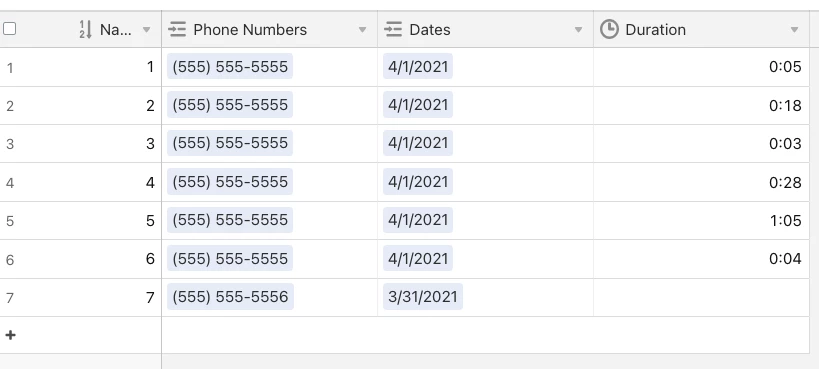The height and width of the screenshot is (369, 819).
Task: Click the lookup icon beside Dates header
Action: pos(393,29)
